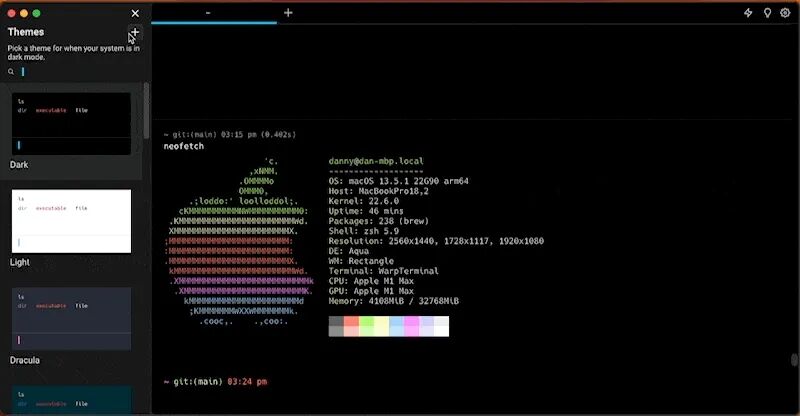The height and width of the screenshot is (416, 800).
Task: Close the Themes panel with the X
Action: (x=135, y=13)
